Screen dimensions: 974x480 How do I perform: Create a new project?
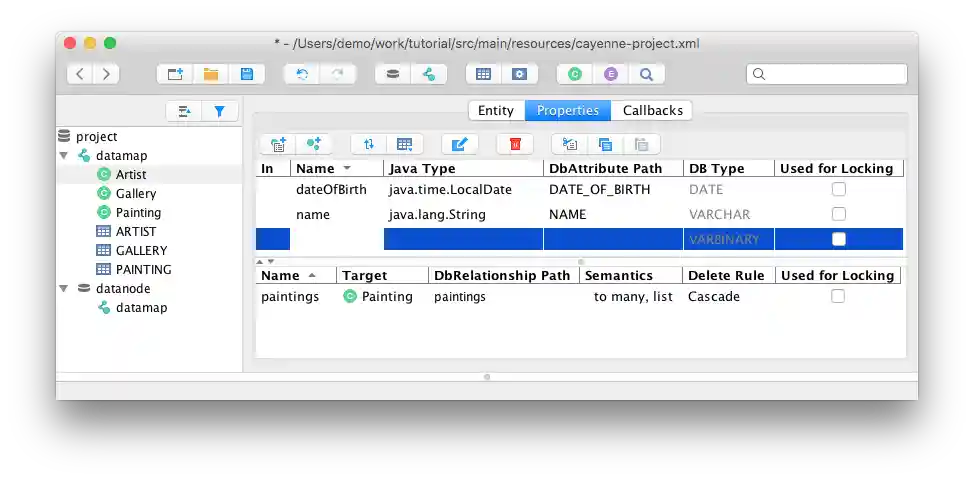175,75
